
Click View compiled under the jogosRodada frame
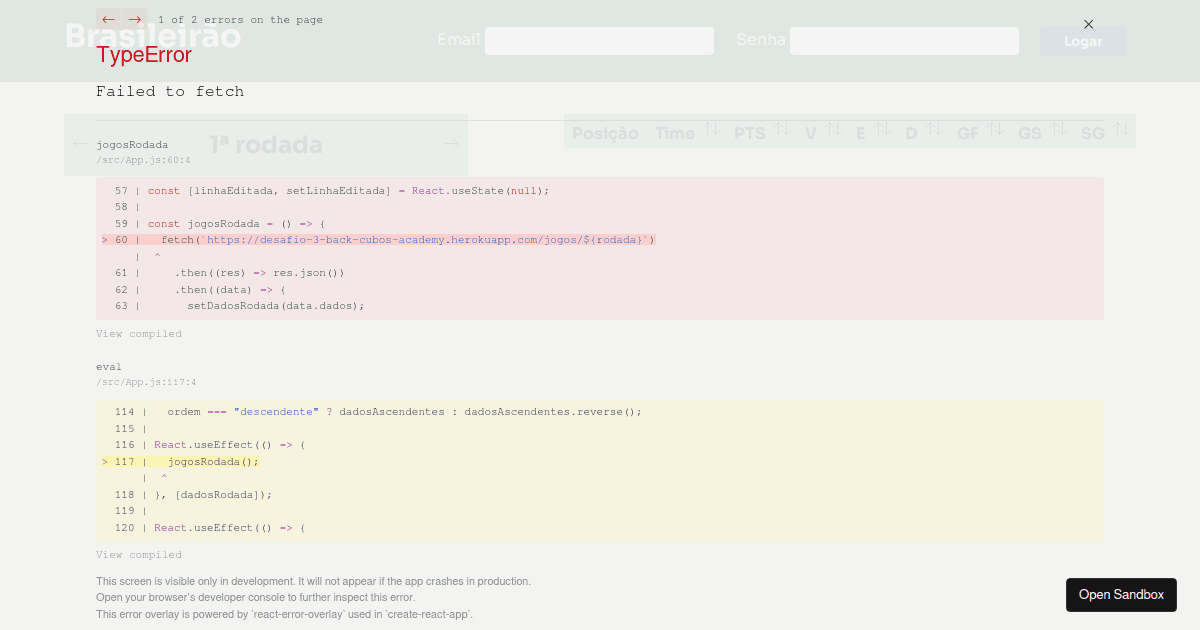coord(139,333)
